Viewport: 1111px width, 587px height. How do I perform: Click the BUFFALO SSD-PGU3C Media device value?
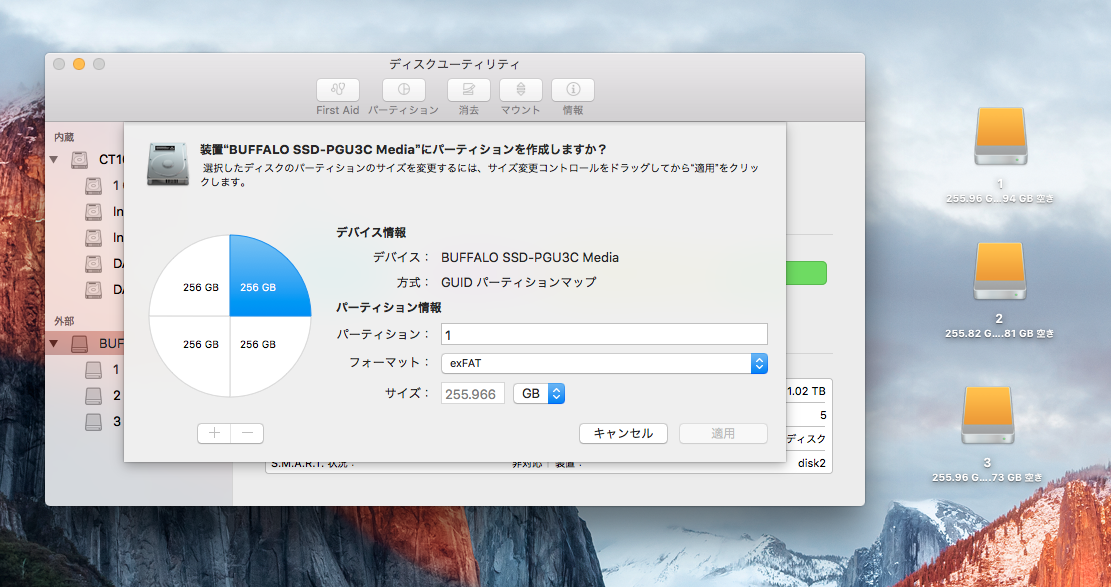point(530,257)
